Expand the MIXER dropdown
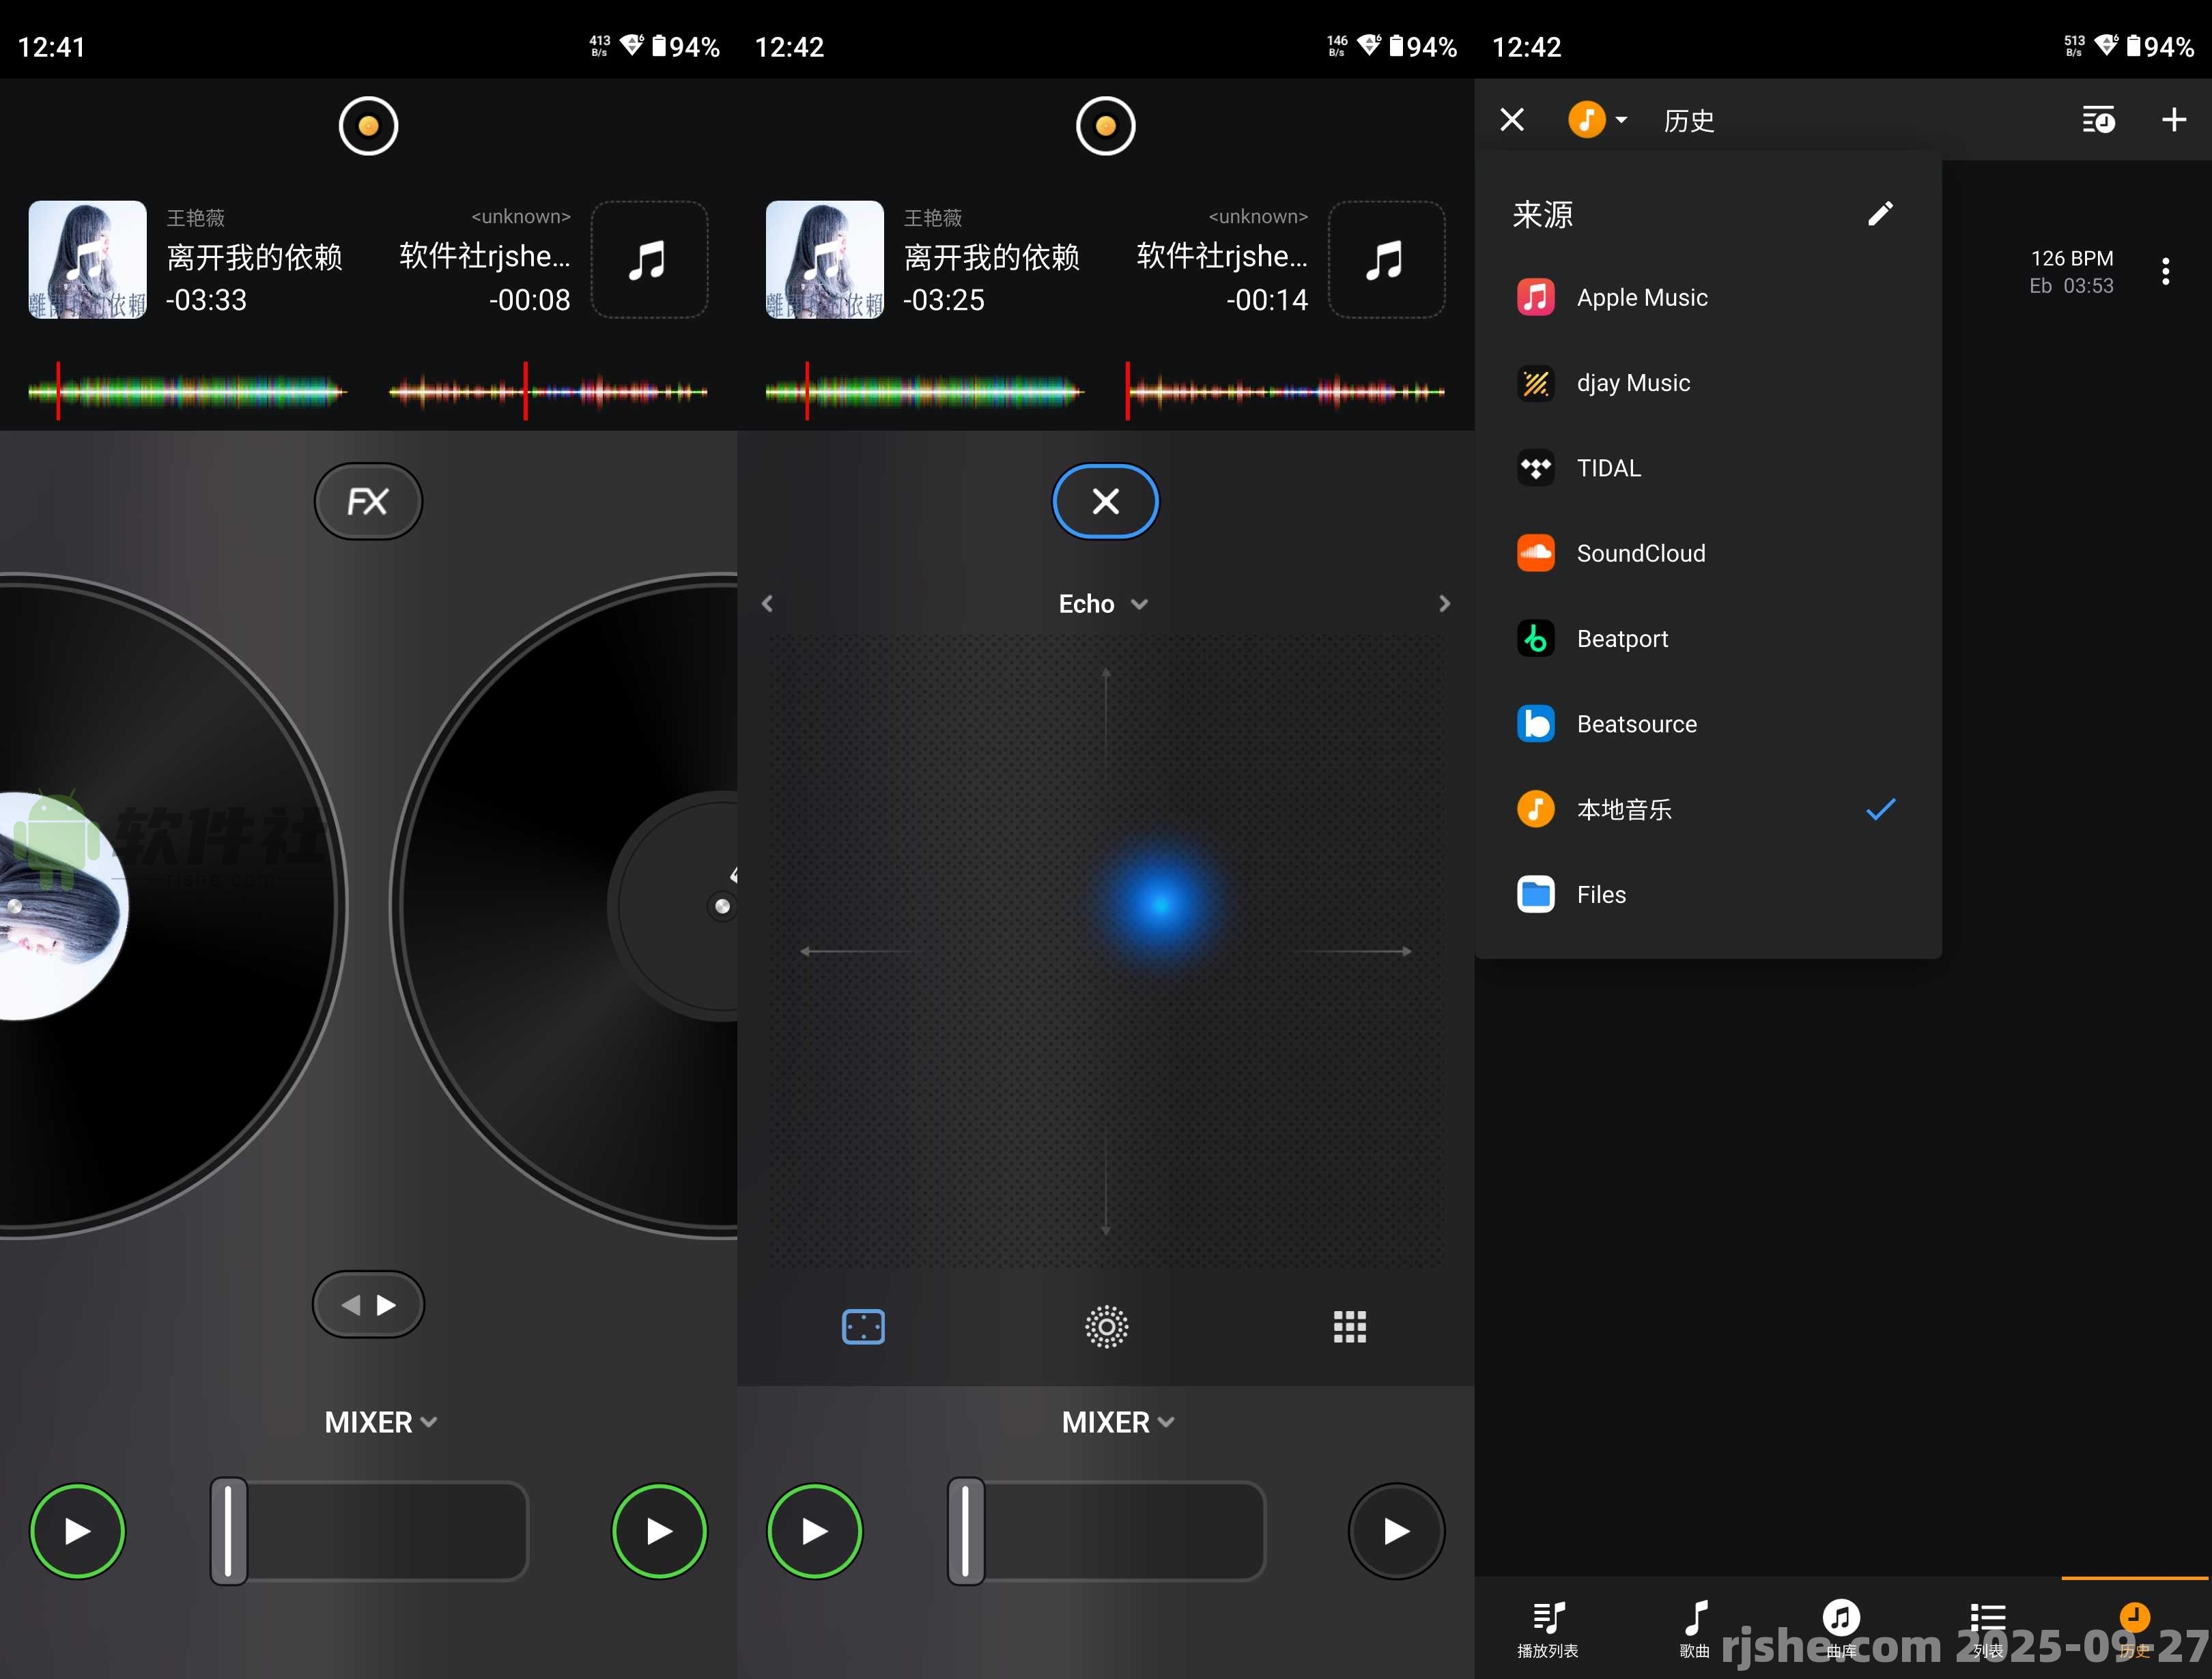This screenshot has width=2212, height=1679. [x=380, y=1421]
